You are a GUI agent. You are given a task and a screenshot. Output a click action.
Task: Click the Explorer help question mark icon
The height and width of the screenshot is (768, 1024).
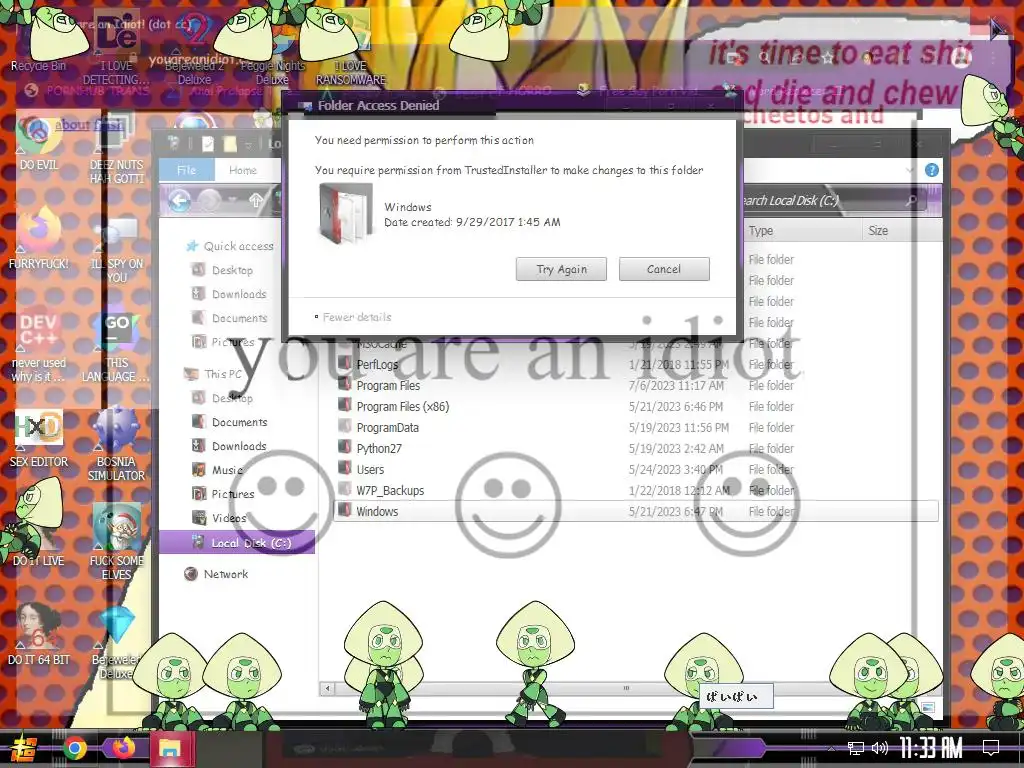click(932, 170)
